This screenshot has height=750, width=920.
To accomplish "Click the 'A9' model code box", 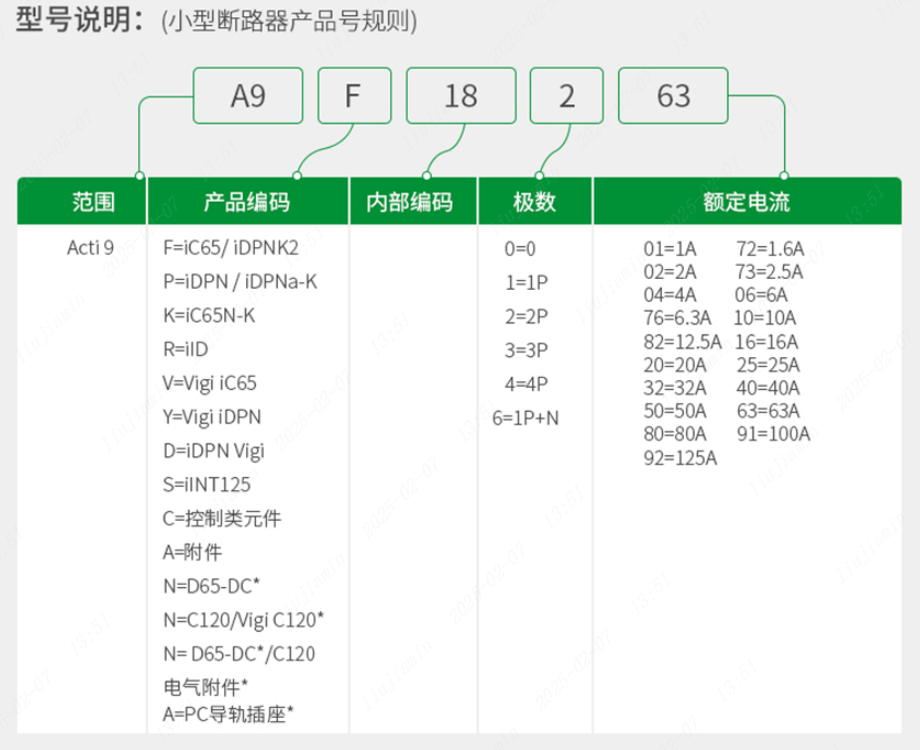I will (x=248, y=96).
